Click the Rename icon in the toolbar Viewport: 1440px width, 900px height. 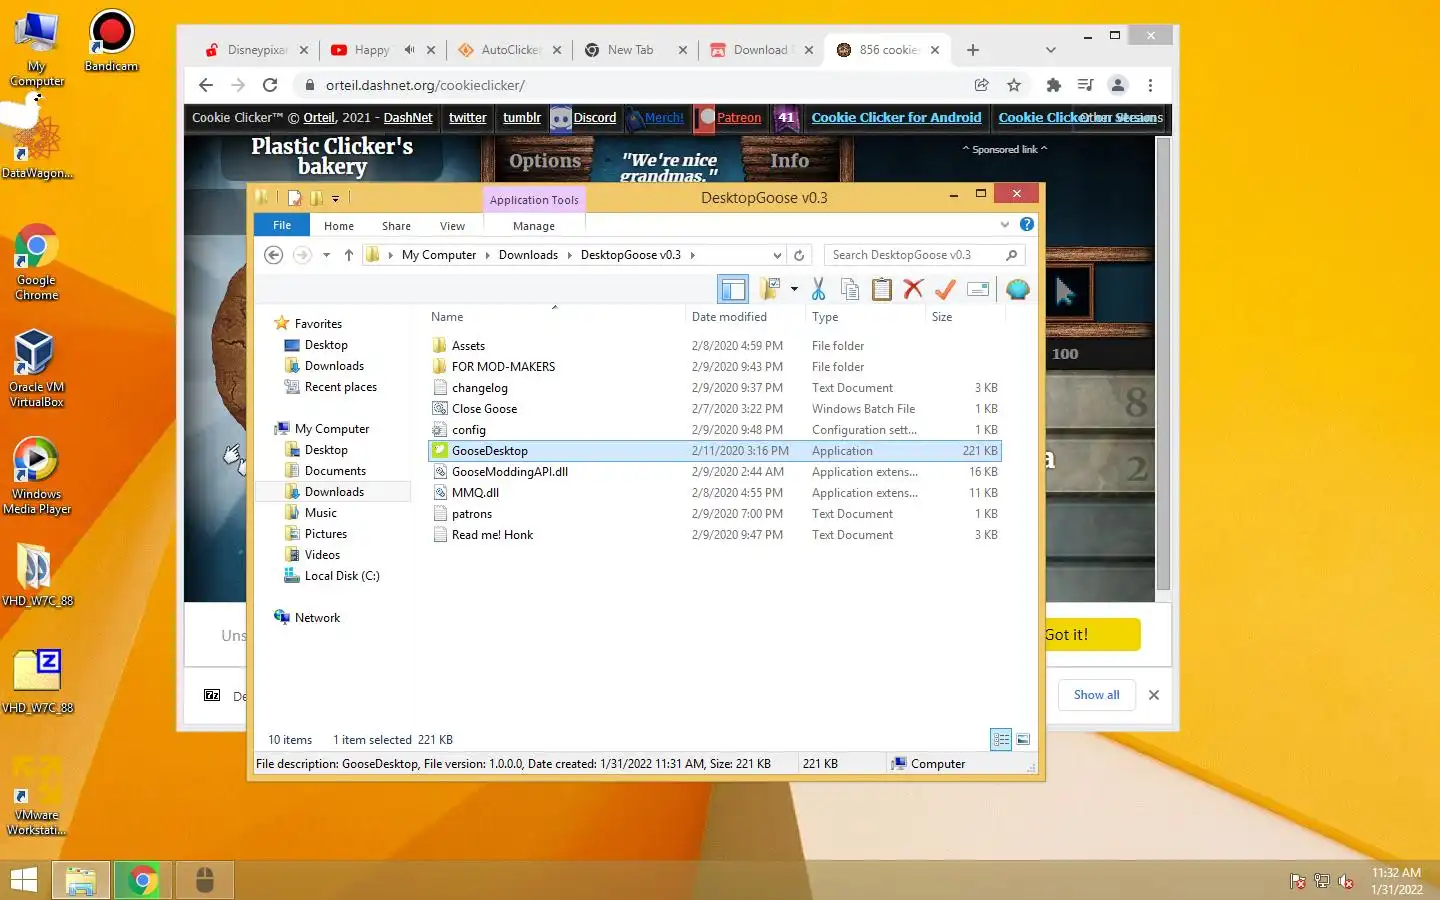(978, 289)
